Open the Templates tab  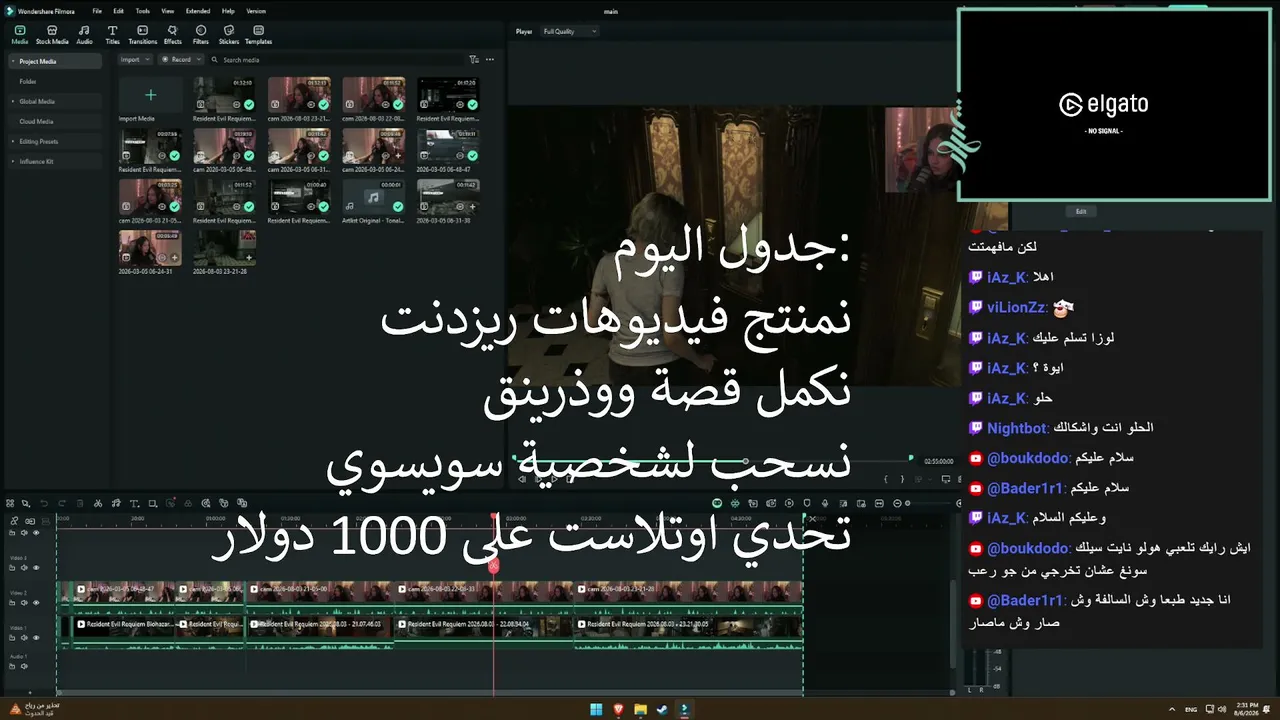coord(258,35)
